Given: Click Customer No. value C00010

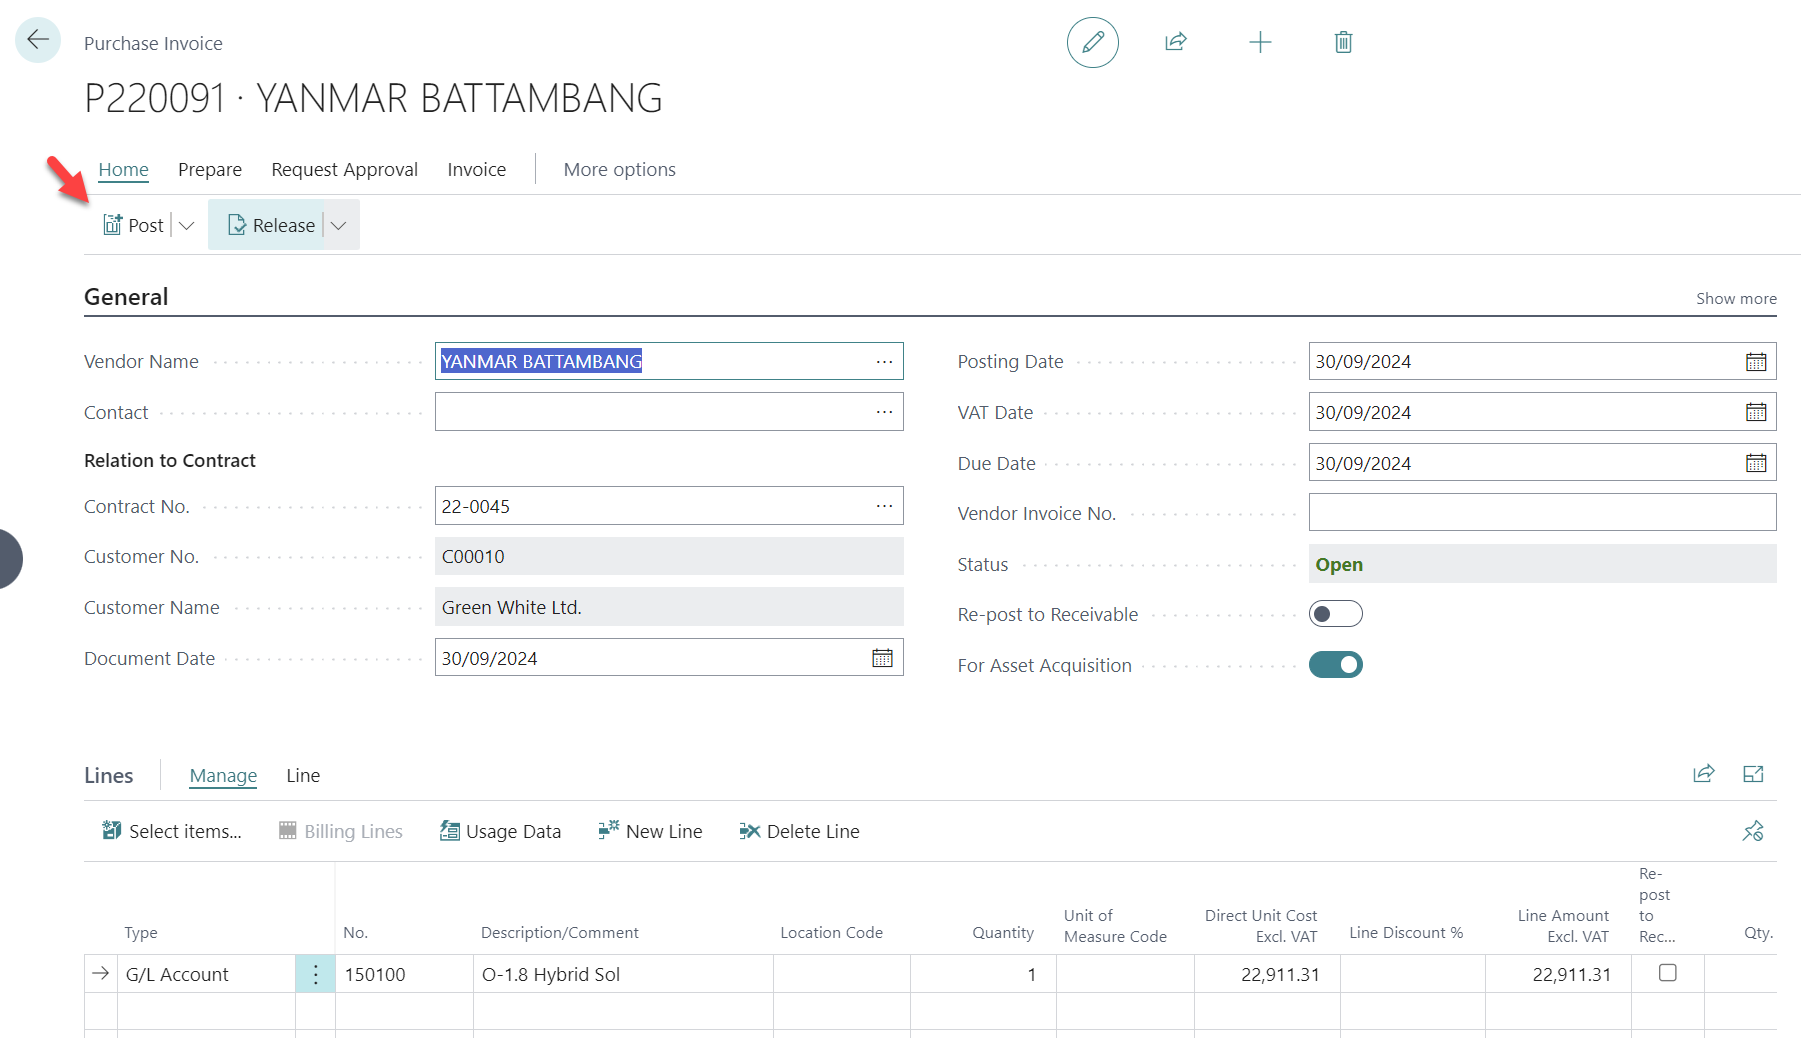Looking at the screenshot, I should point(669,556).
